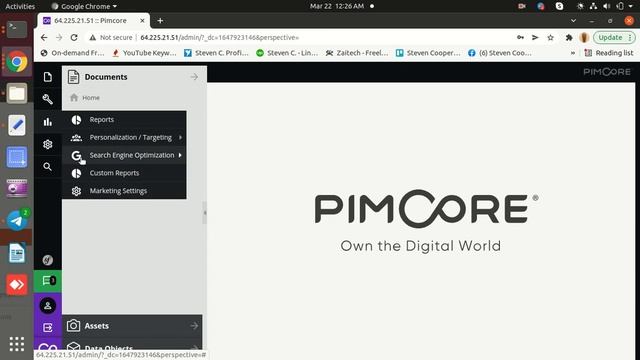Go back in Chrome
This screenshot has height=360, width=640.
44,38
